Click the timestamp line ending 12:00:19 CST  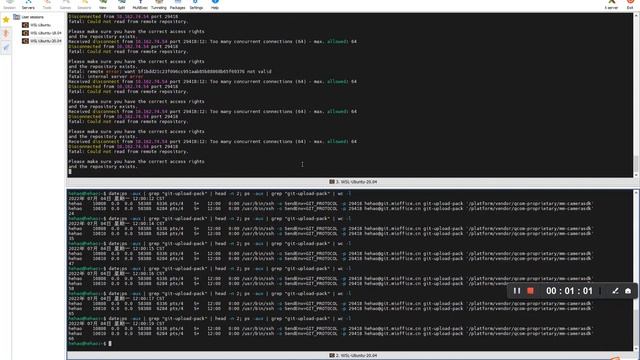pos(117,323)
